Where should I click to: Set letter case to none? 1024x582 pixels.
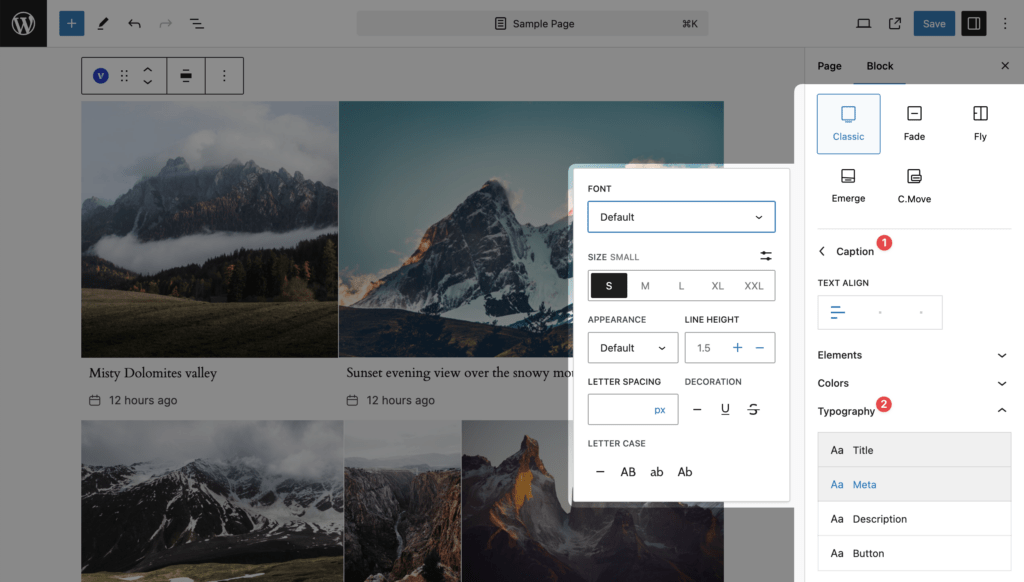[600, 472]
